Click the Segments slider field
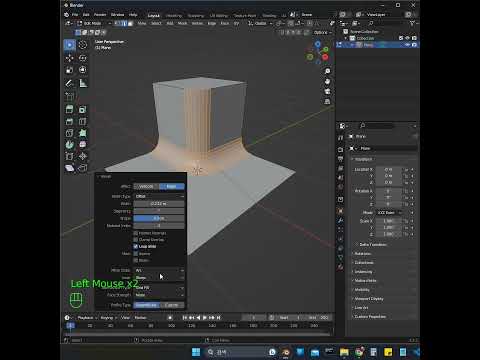This screenshot has width=480, height=360. (x=159, y=211)
